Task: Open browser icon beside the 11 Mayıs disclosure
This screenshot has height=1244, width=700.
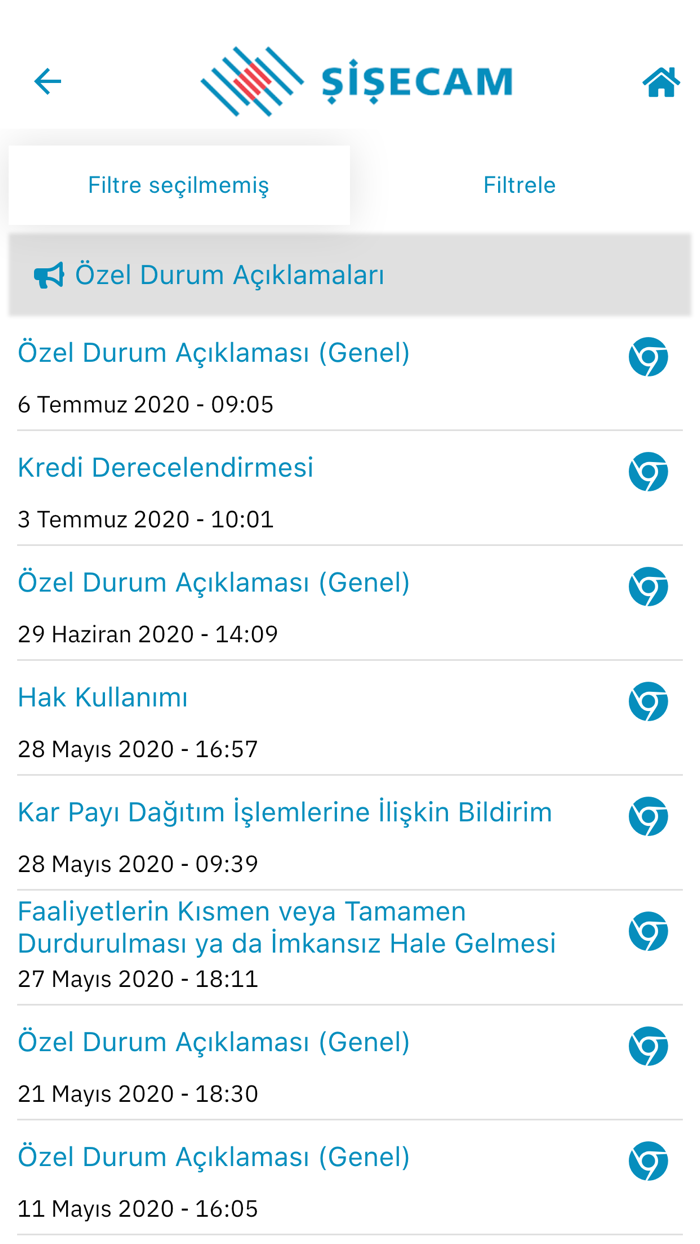Action: 648,1161
